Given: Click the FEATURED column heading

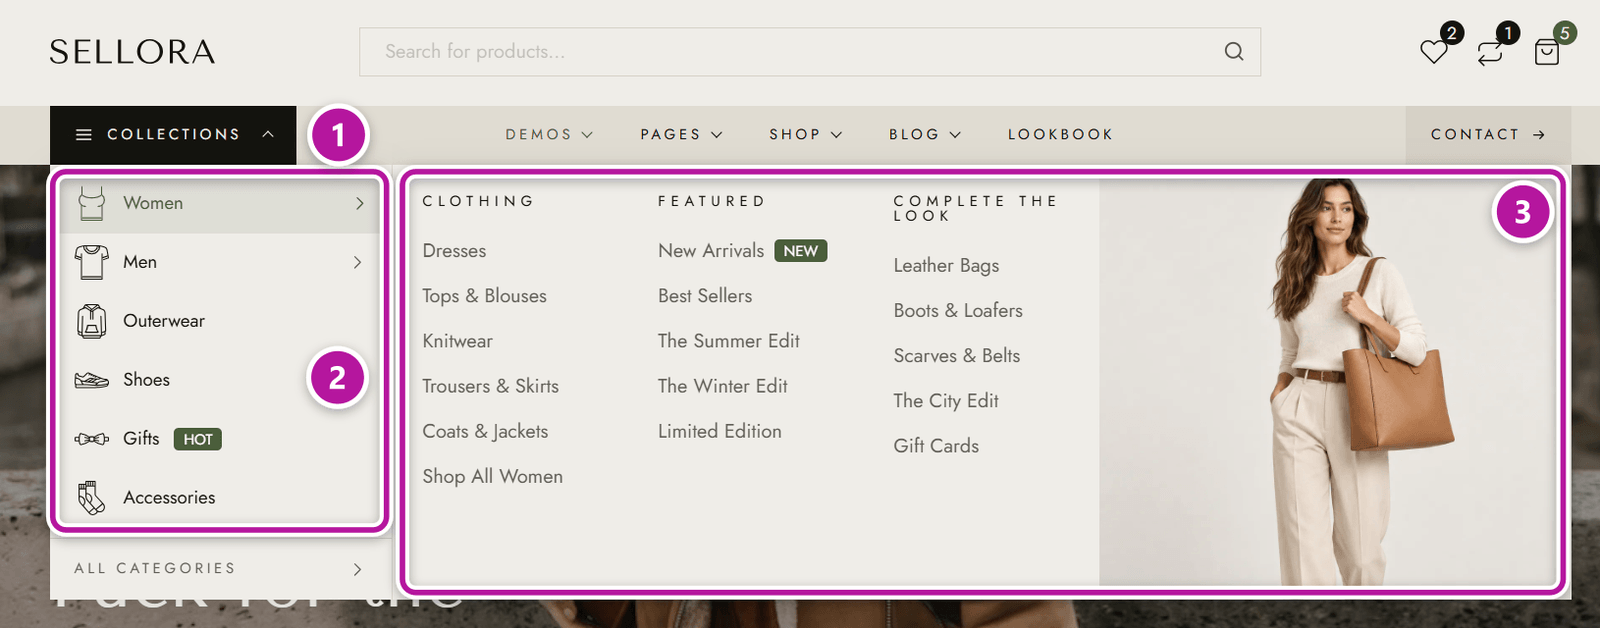Looking at the screenshot, I should tap(712, 201).
